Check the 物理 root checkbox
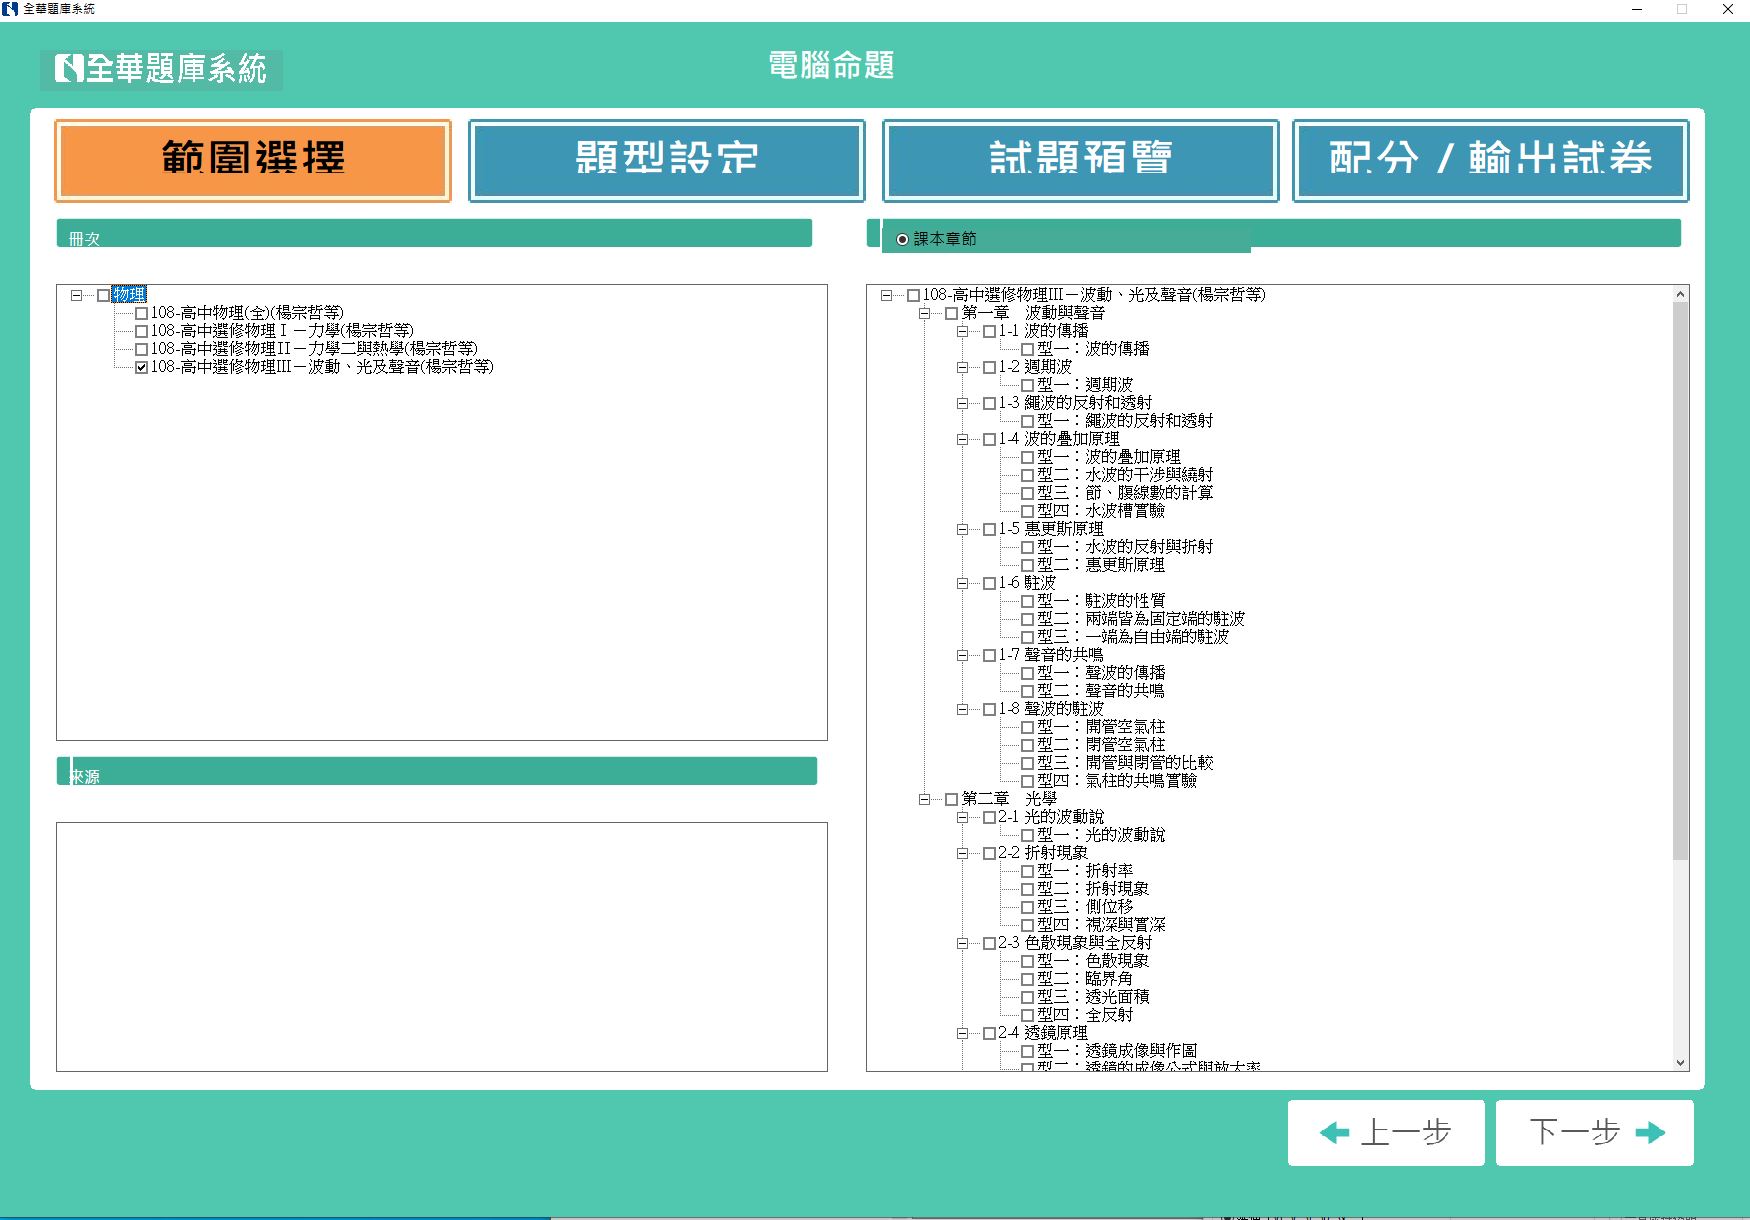This screenshot has width=1750, height=1220. (103, 295)
